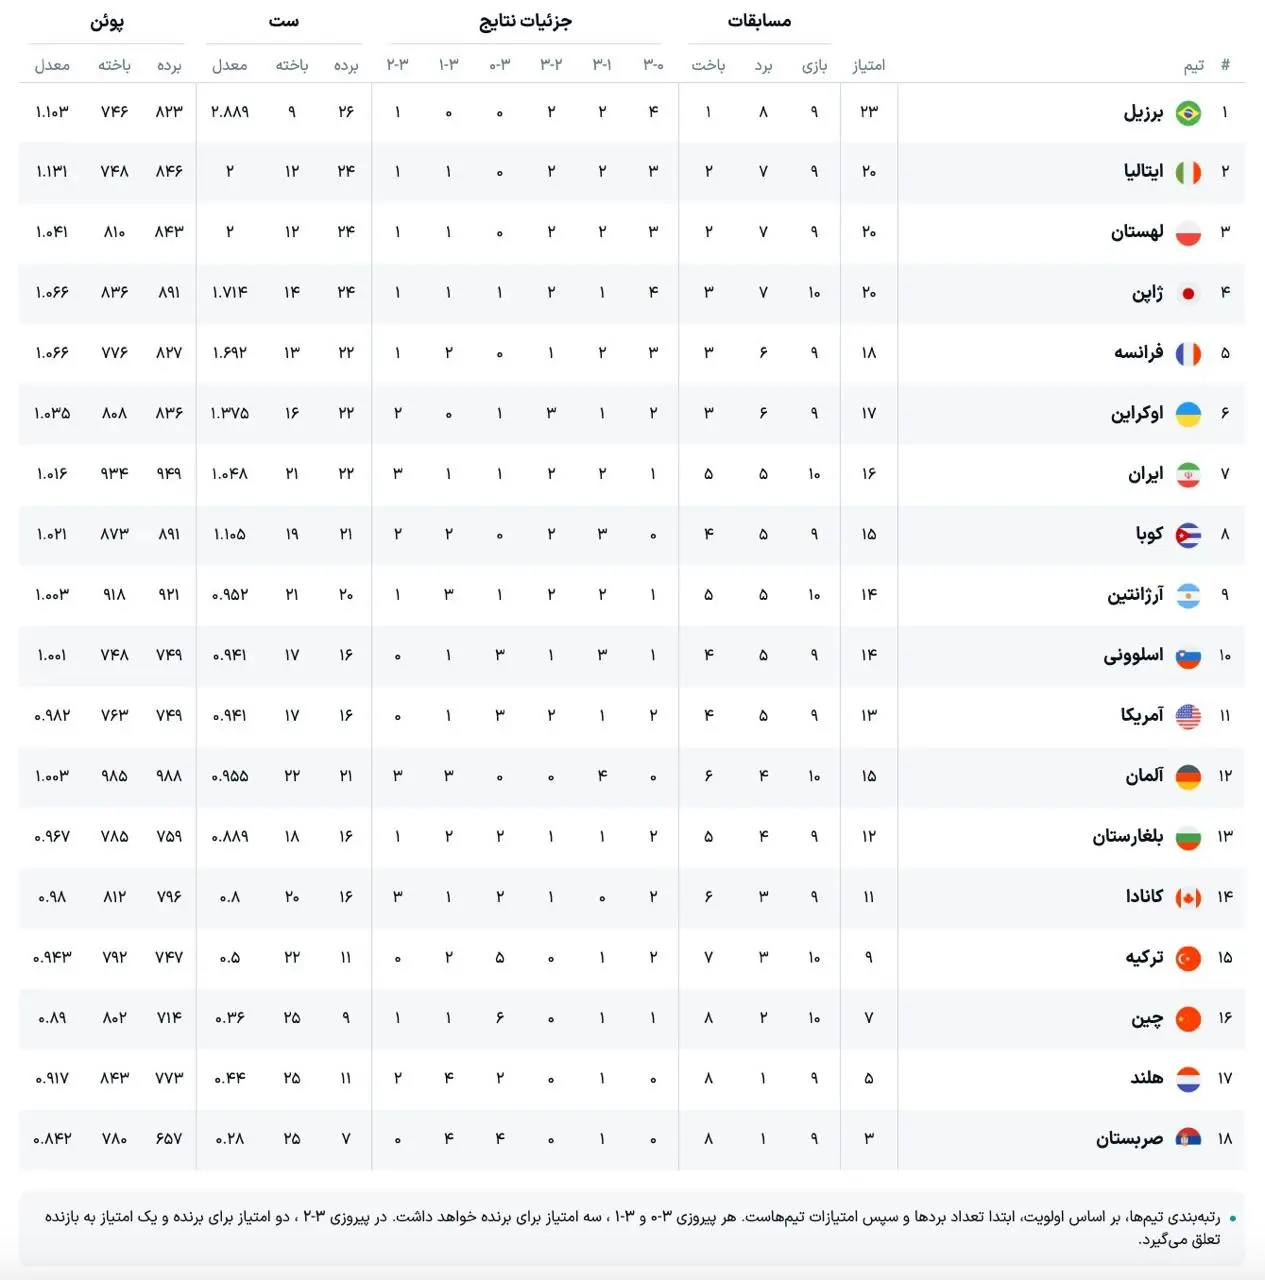Click the تیم column header

click(x=1194, y=65)
